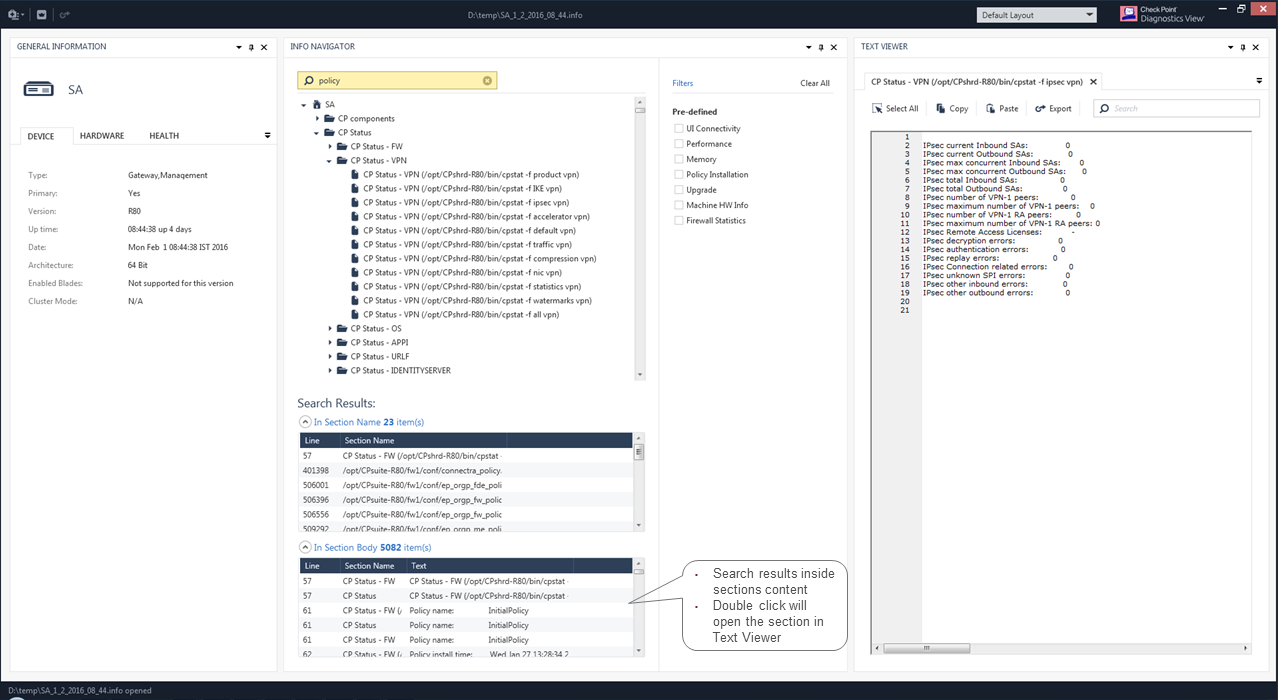Close the Text Viewer panel
Viewport: 1278px width, 700px height.
point(1257,47)
